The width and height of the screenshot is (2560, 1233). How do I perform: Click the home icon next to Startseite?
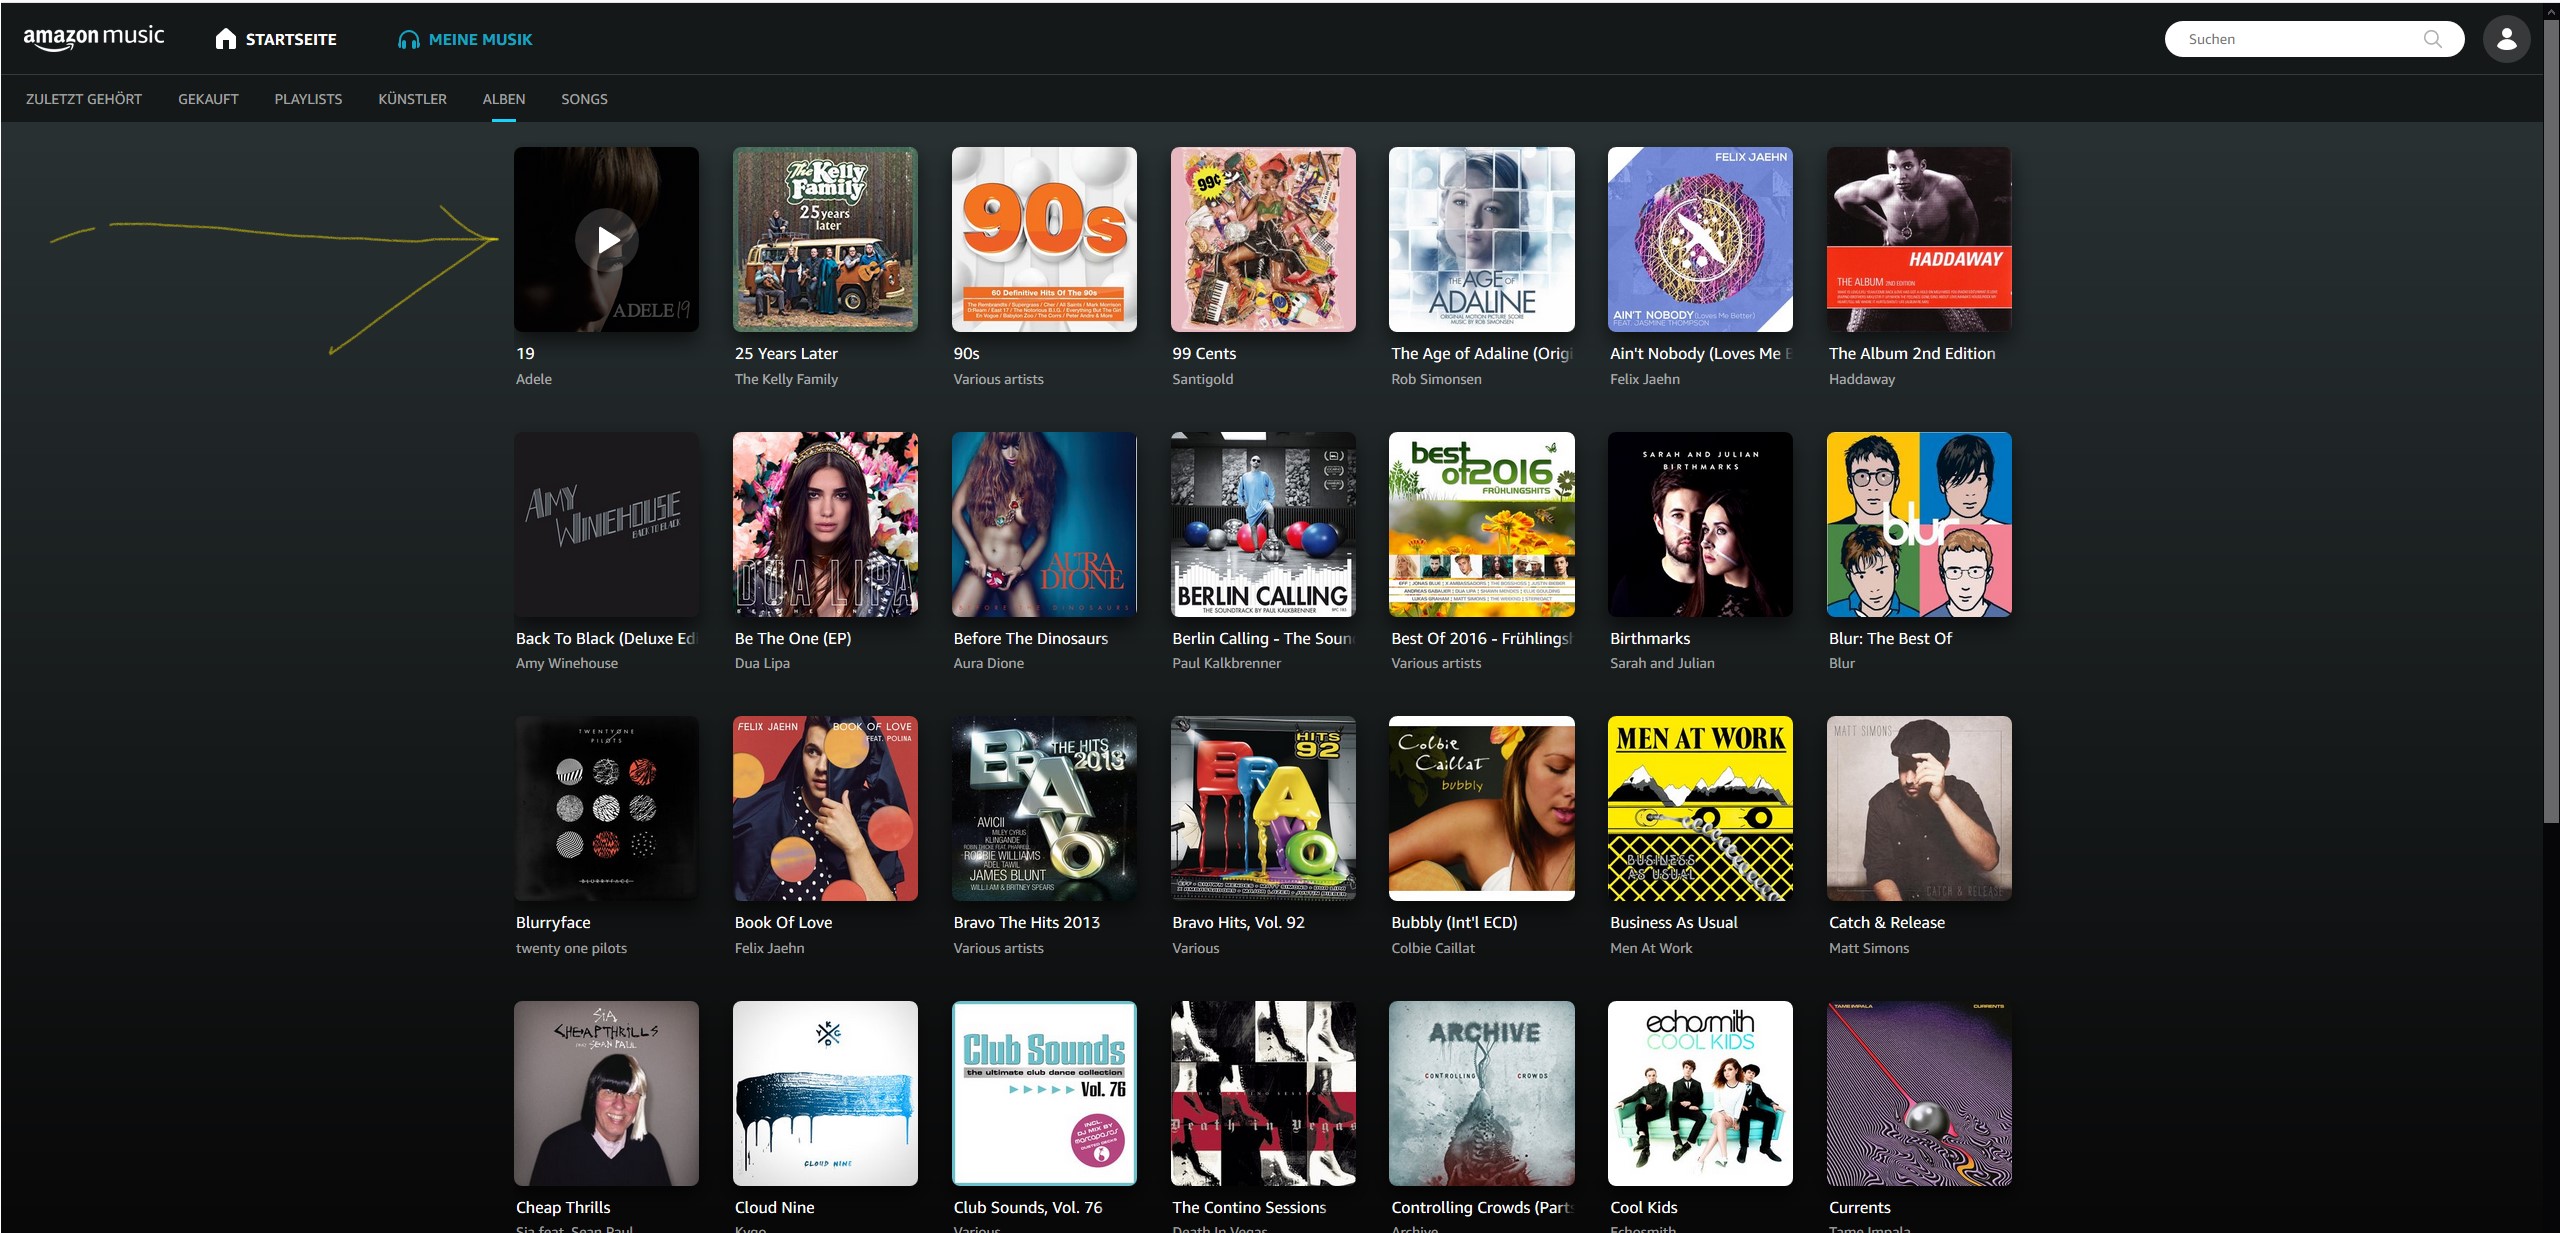[x=226, y=39]
